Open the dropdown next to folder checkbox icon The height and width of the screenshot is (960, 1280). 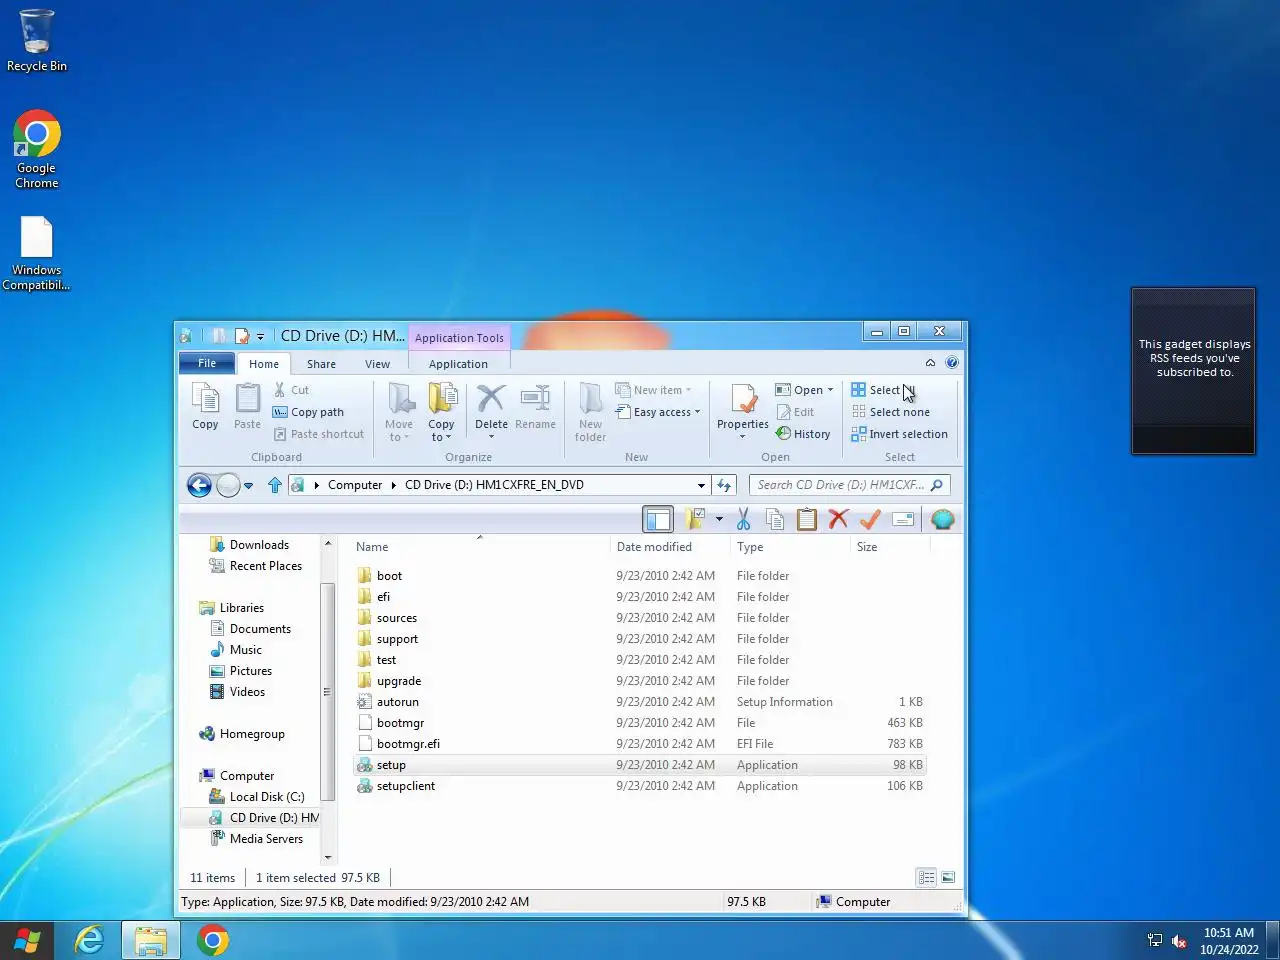point(719,519)
